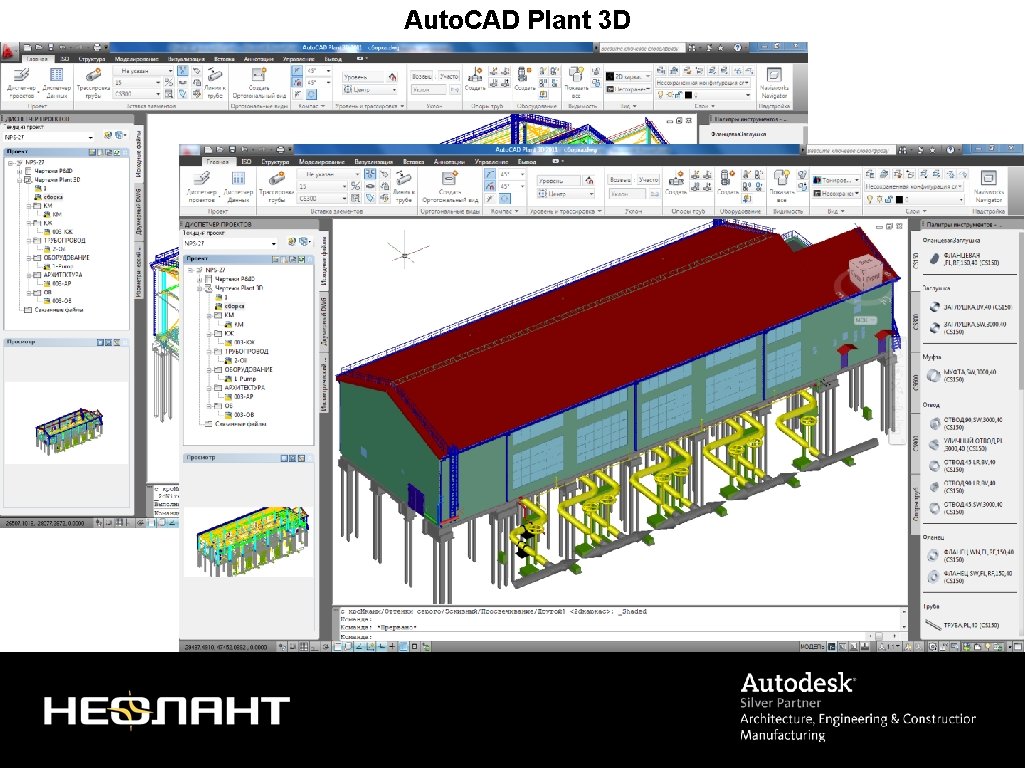Click Создать Ортогональный вид in front window
1025x768 pixels.
pos(450,186)
